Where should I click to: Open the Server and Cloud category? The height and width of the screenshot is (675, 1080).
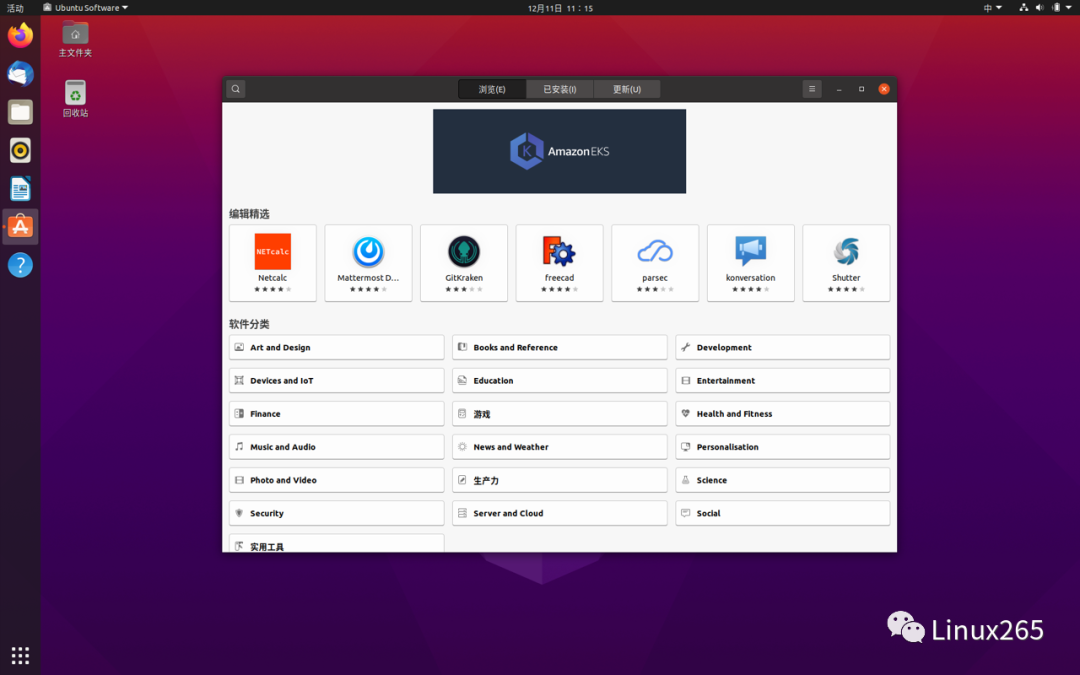(559, 513)
